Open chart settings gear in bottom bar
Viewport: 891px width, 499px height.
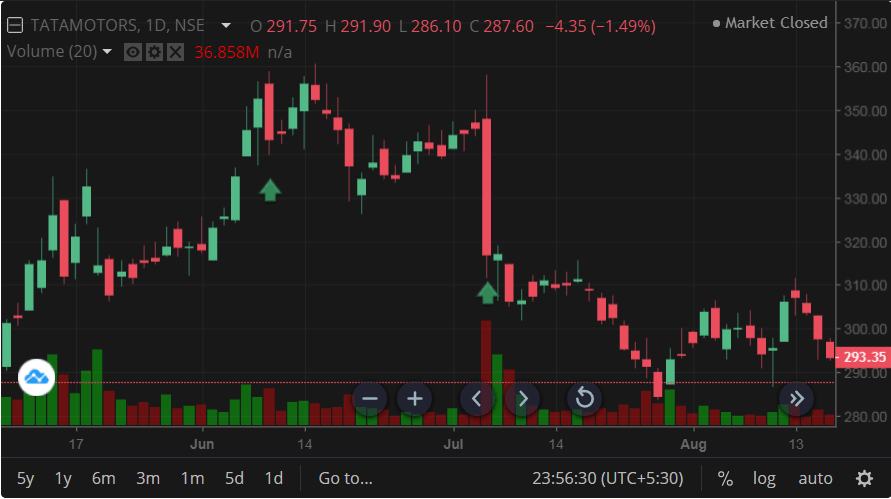[x=864, y=479]
